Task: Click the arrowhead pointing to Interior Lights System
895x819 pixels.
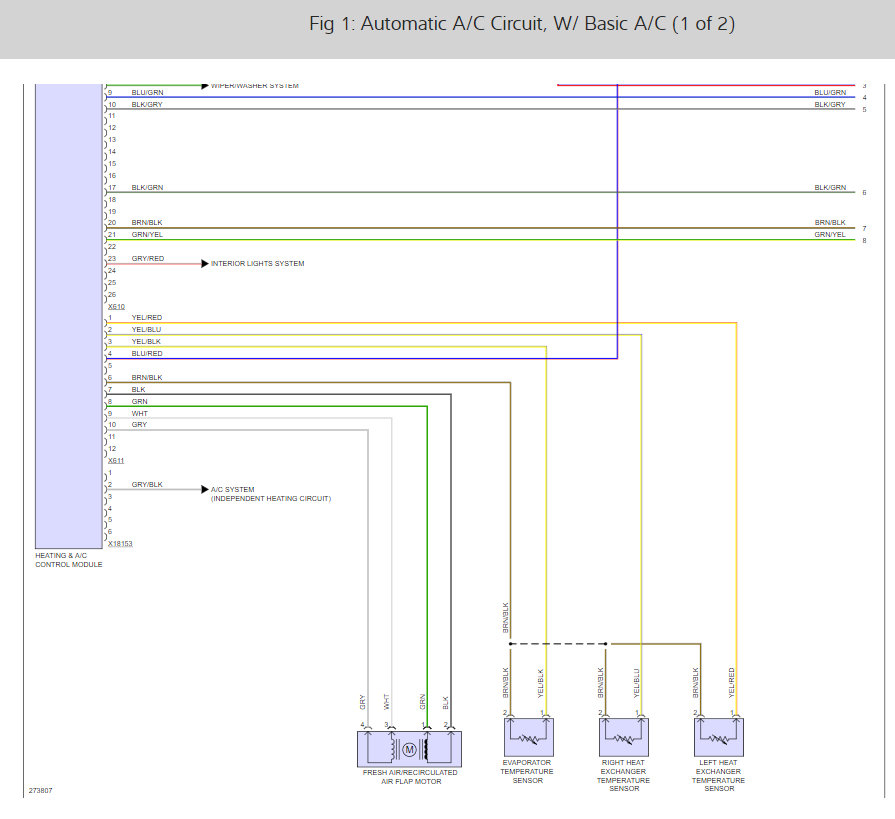Action: click(205, 264)
